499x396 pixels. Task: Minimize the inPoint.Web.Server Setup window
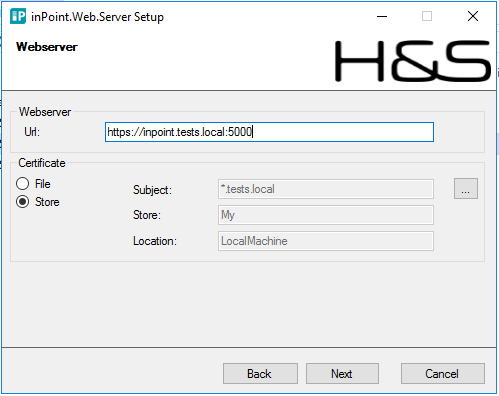tap(382, 16)
